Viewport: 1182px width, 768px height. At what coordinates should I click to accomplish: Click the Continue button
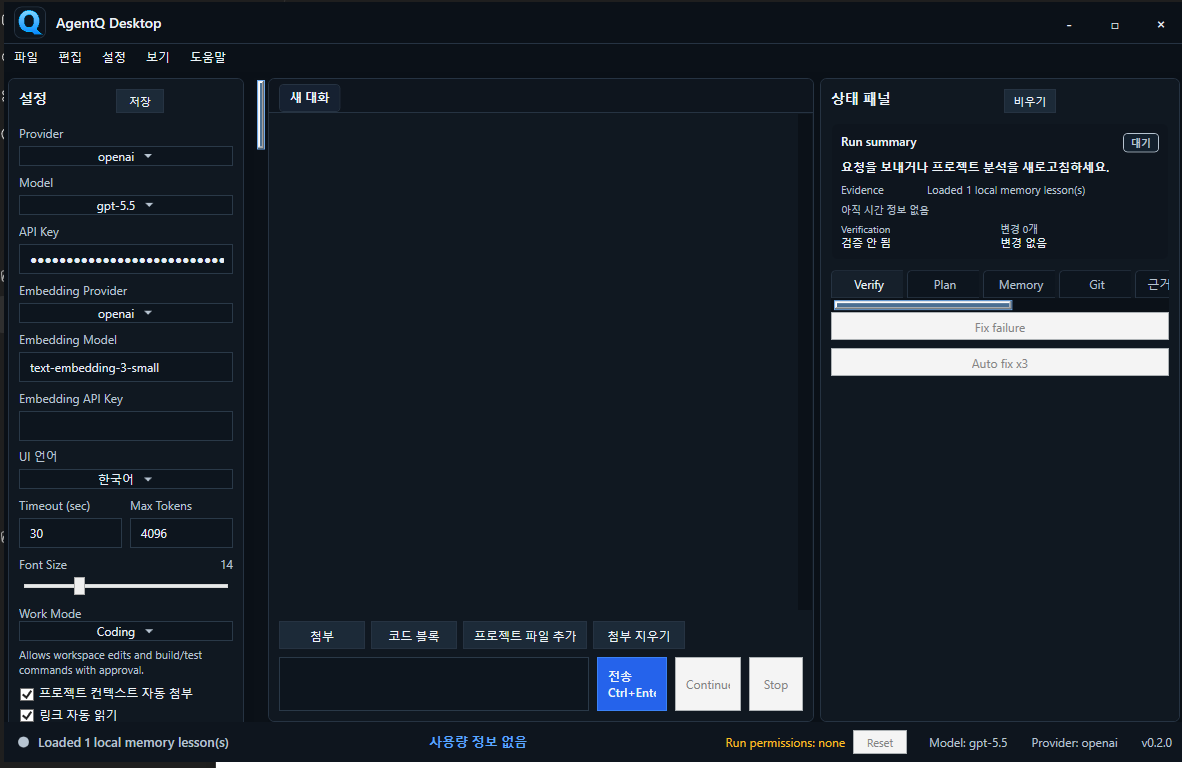pos(708,684)
